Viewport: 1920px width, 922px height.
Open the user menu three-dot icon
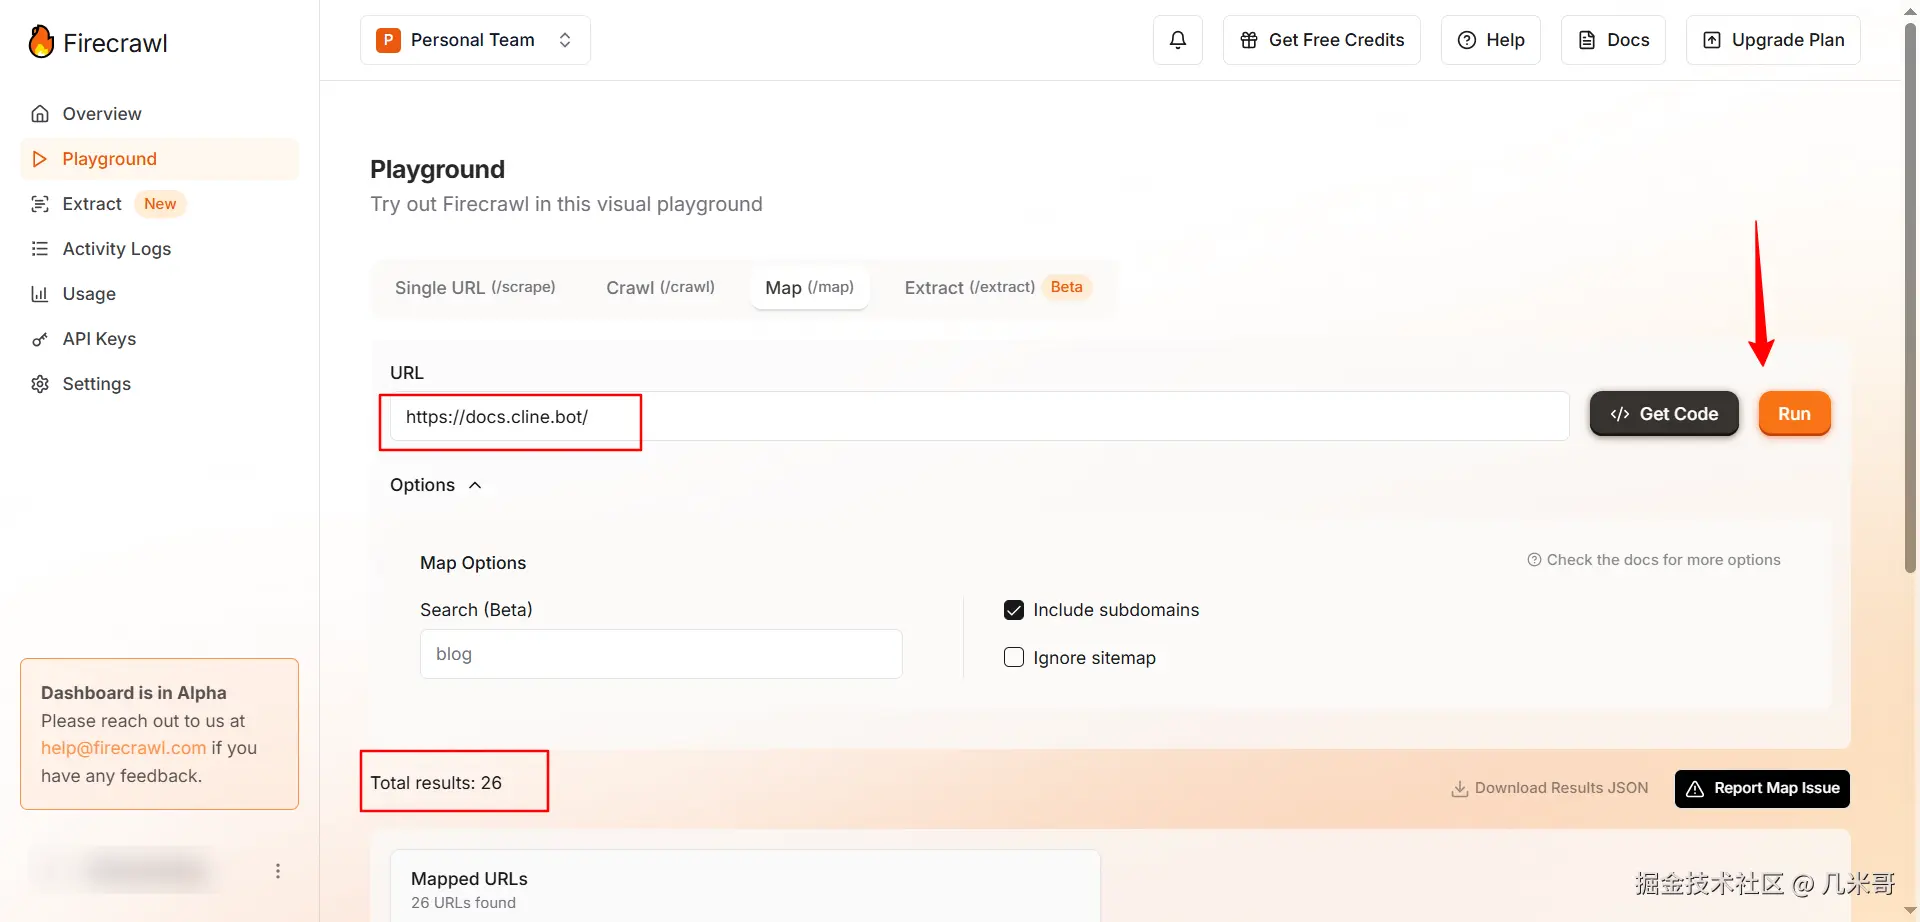(278, 871)
